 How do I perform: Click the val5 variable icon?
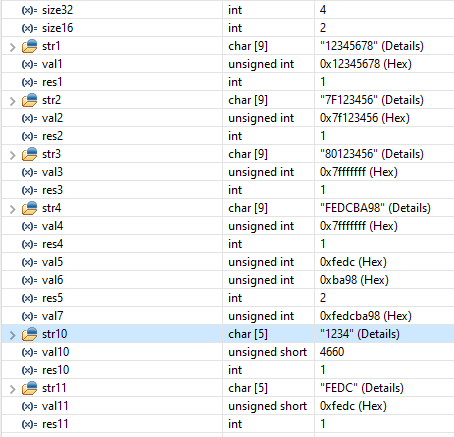click(x=29, y=262)
